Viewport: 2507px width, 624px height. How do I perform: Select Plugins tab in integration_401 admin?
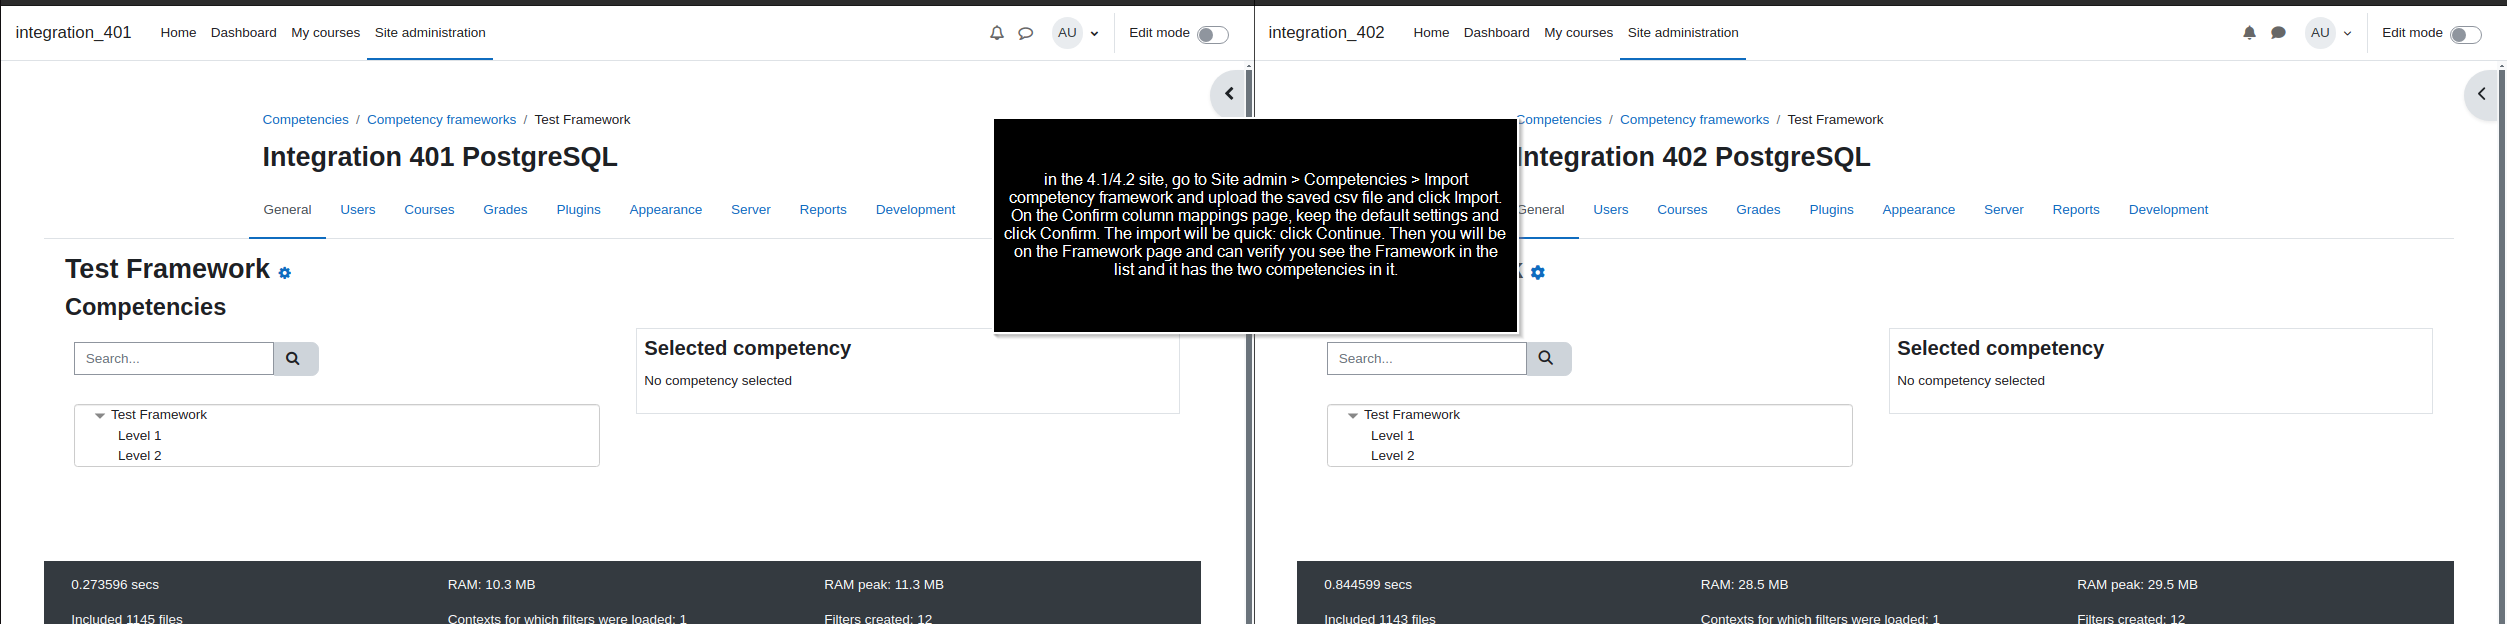(578, 210)
